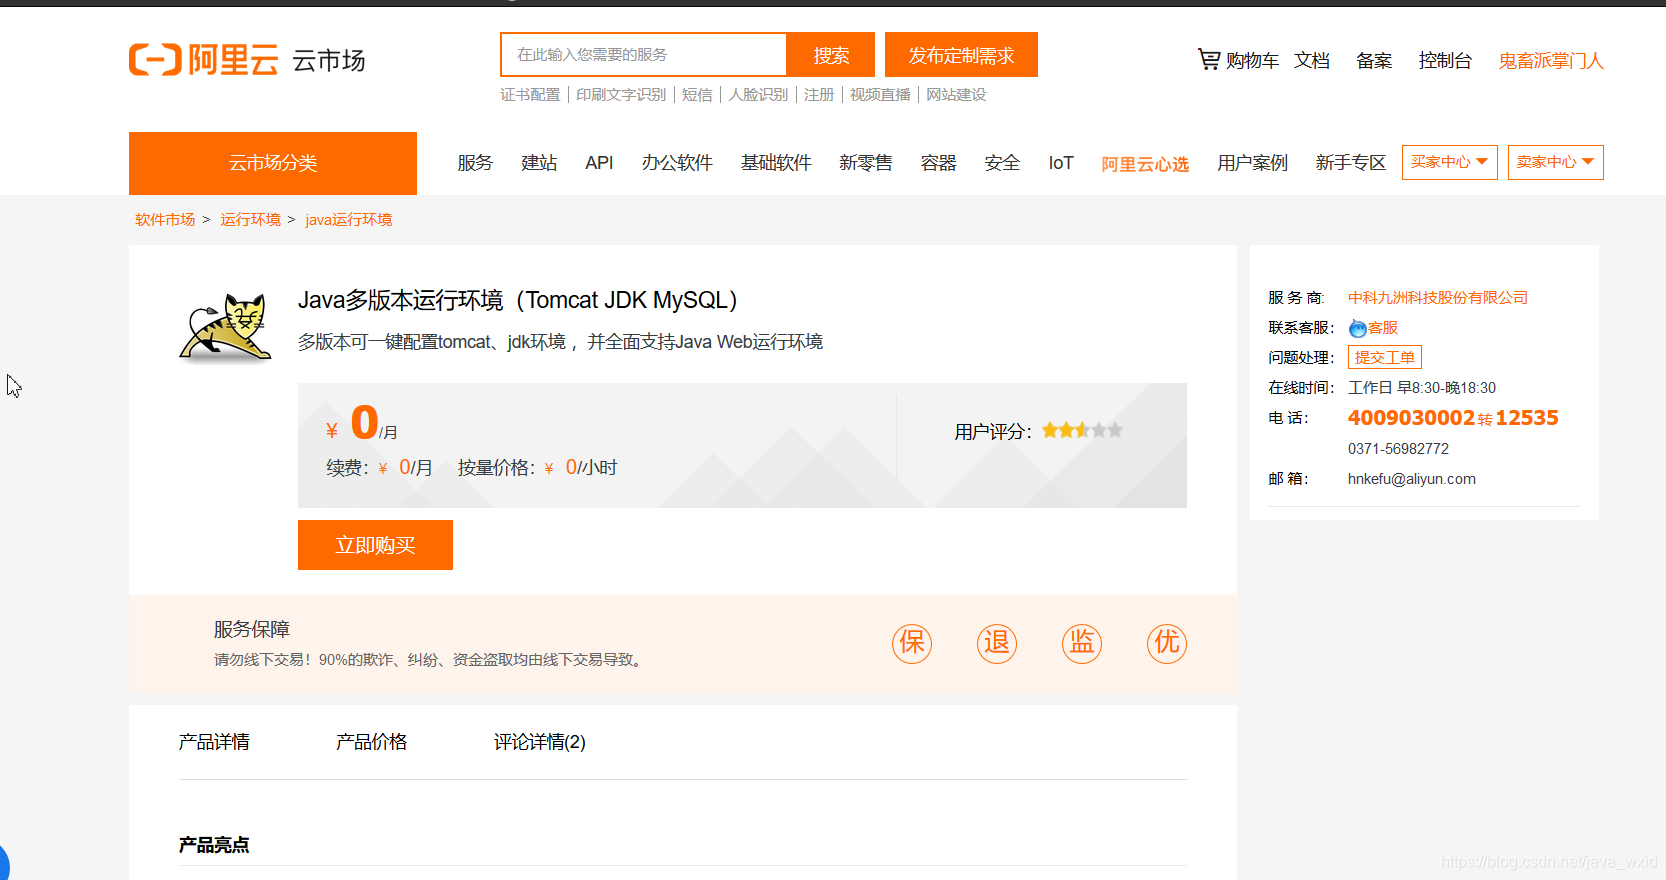1666x880 pixels.
Task: Open the 备案 filing link
Action: [1374, 61]
